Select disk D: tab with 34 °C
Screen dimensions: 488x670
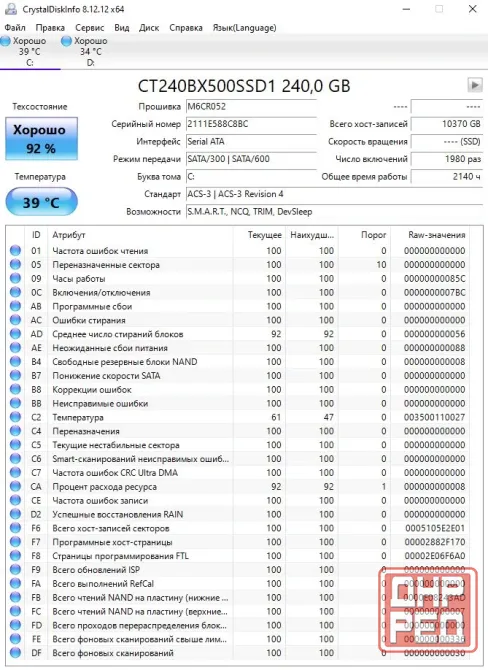pyautogui.click(x=91, y=52)
